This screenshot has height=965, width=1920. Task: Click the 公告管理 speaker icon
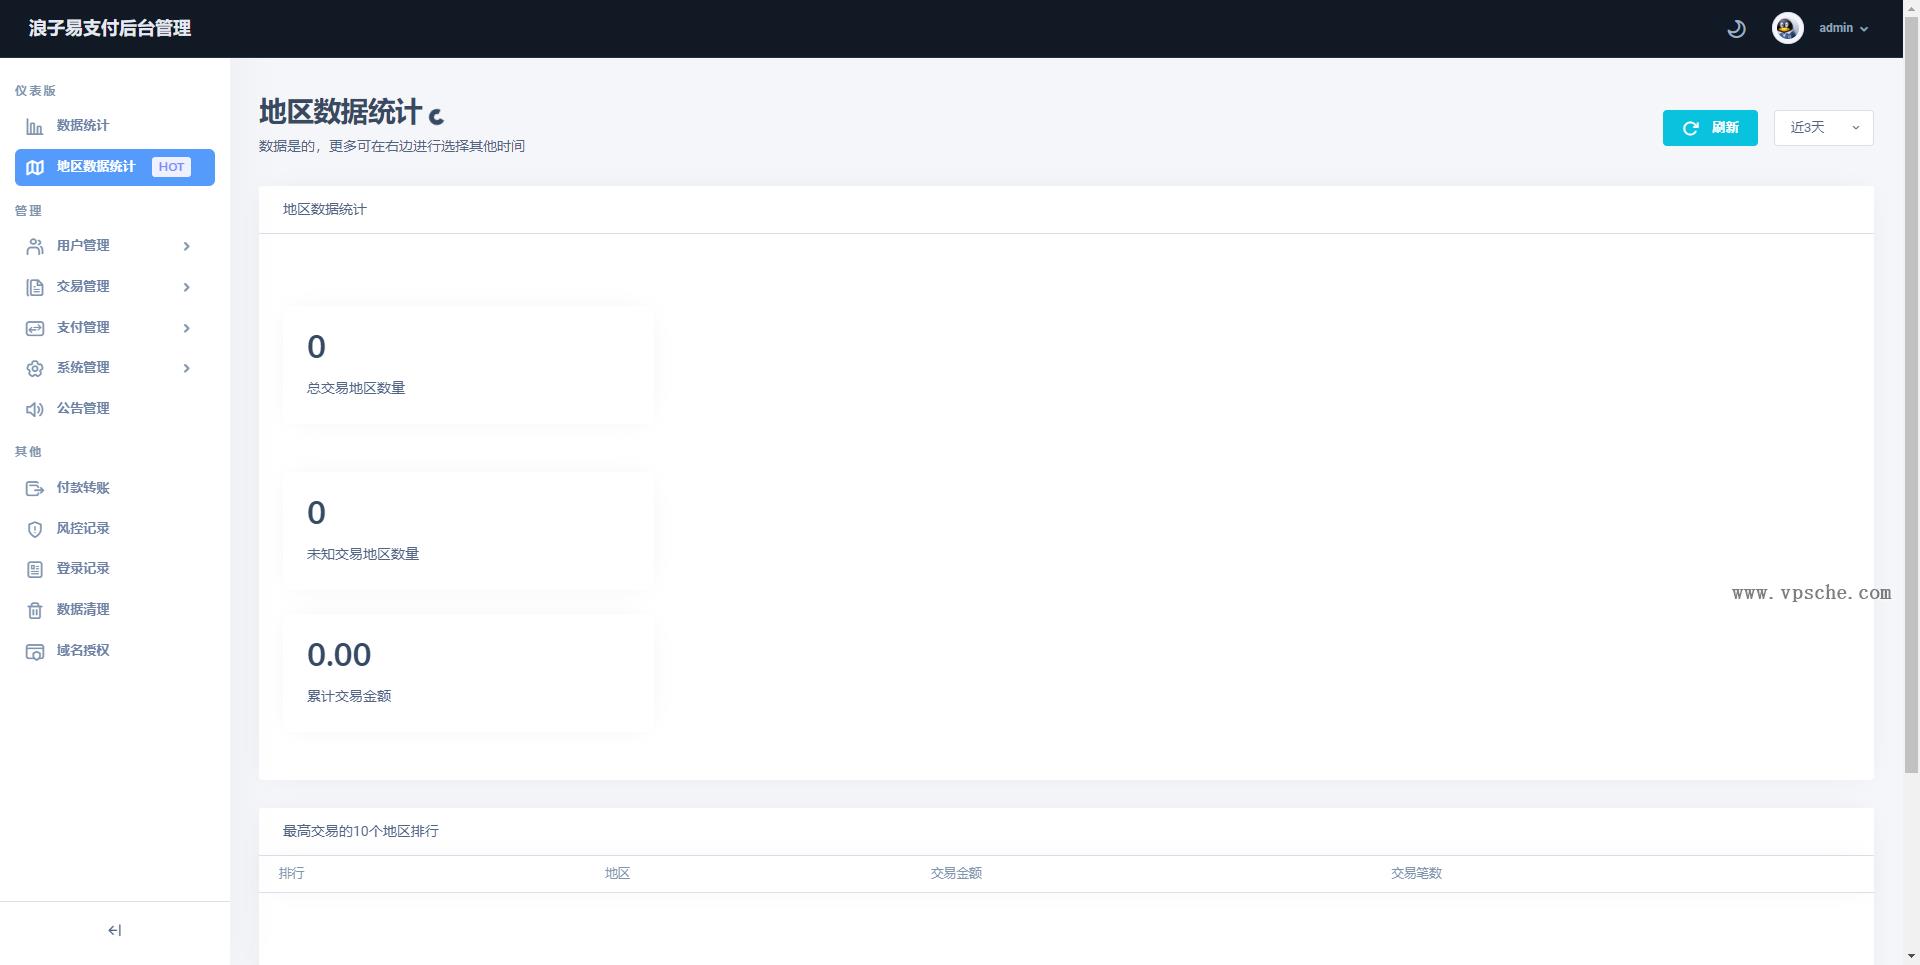(35, 409)
